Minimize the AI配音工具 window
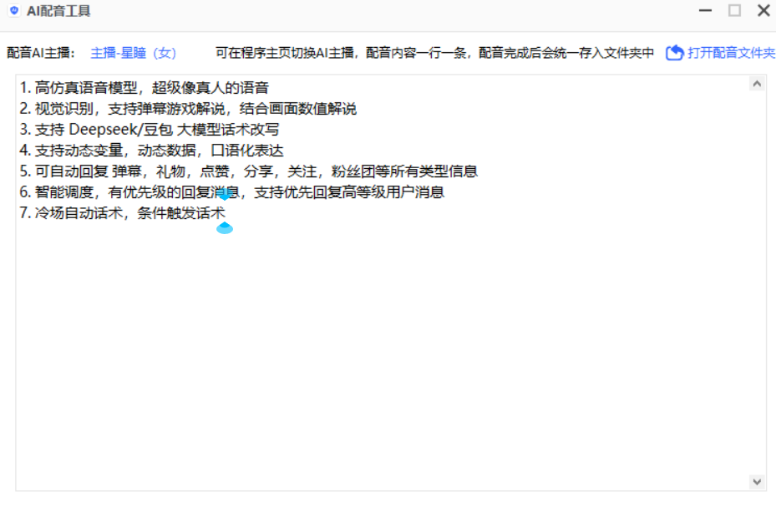Viewport: 781px width, 505px height. click(705, 11)
